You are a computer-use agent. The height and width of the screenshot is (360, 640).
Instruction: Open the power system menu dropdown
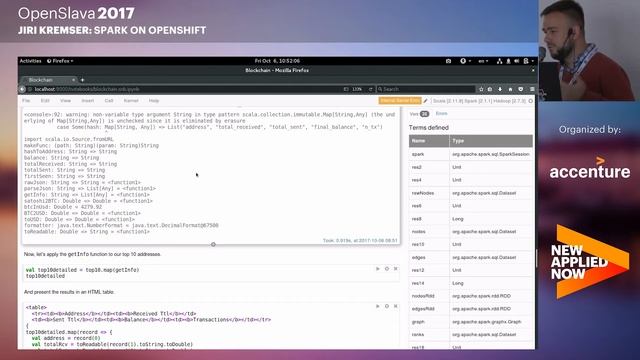529,61
